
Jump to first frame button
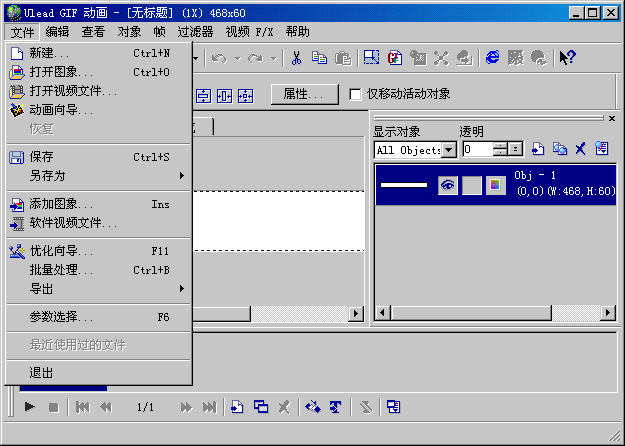coord(83,407)
